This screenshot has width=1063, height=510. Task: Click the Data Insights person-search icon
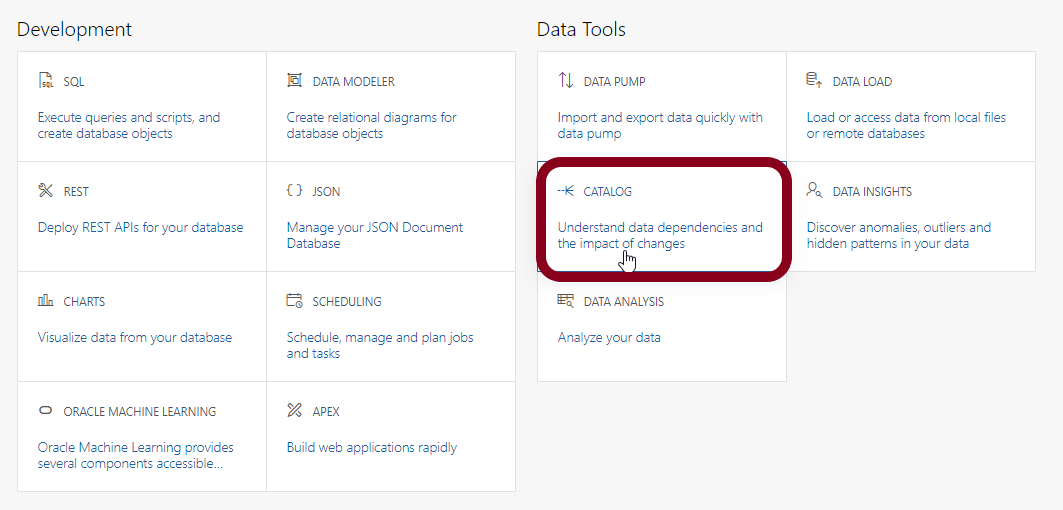pyautogui.click(x=814, y=191)
